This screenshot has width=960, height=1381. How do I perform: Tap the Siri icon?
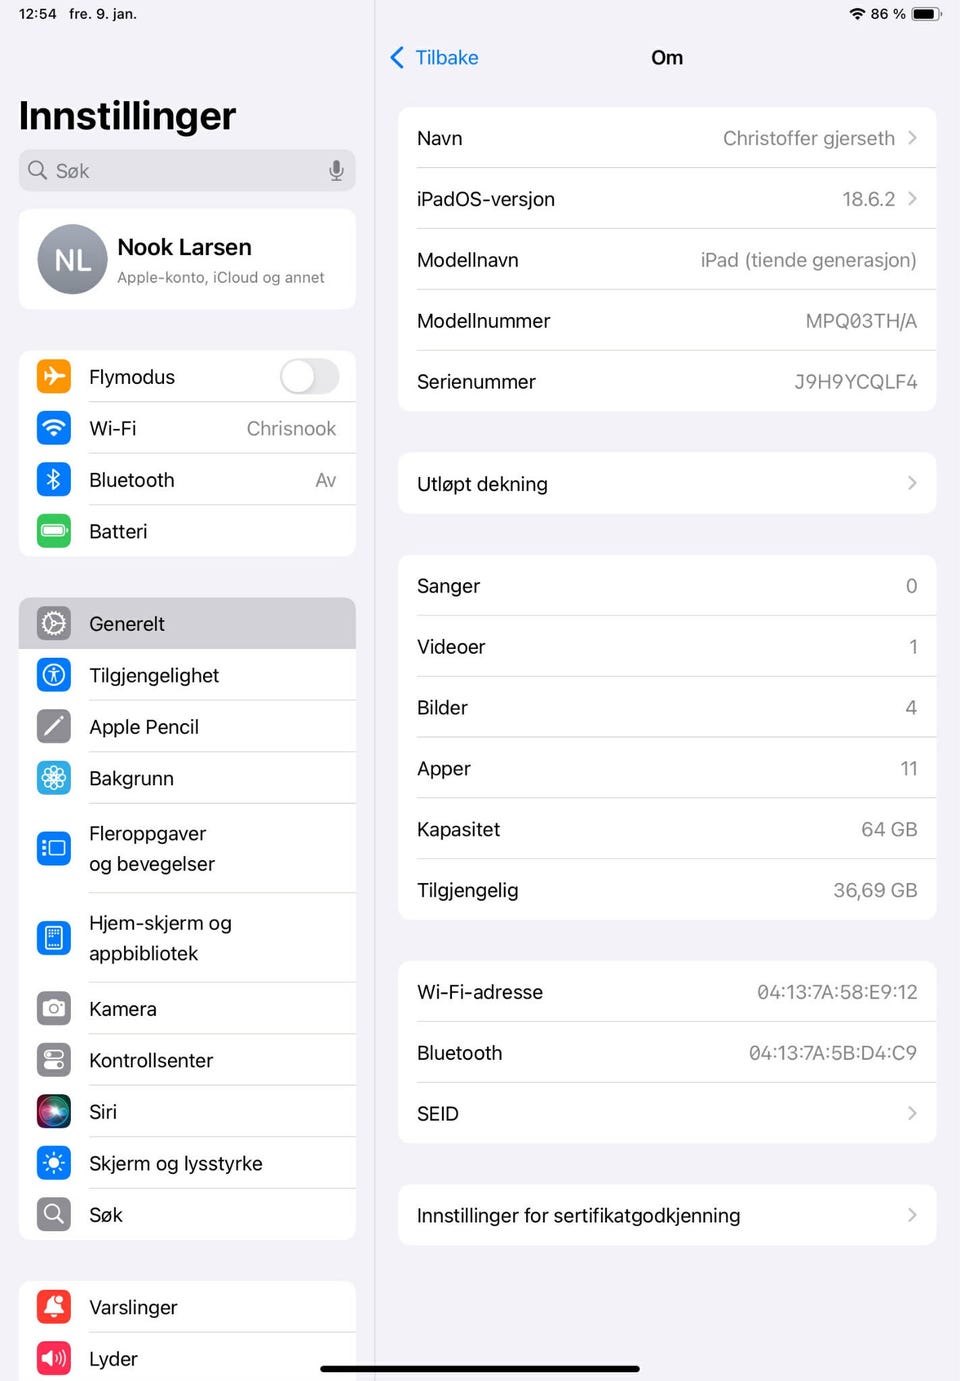click(54, 1112)
